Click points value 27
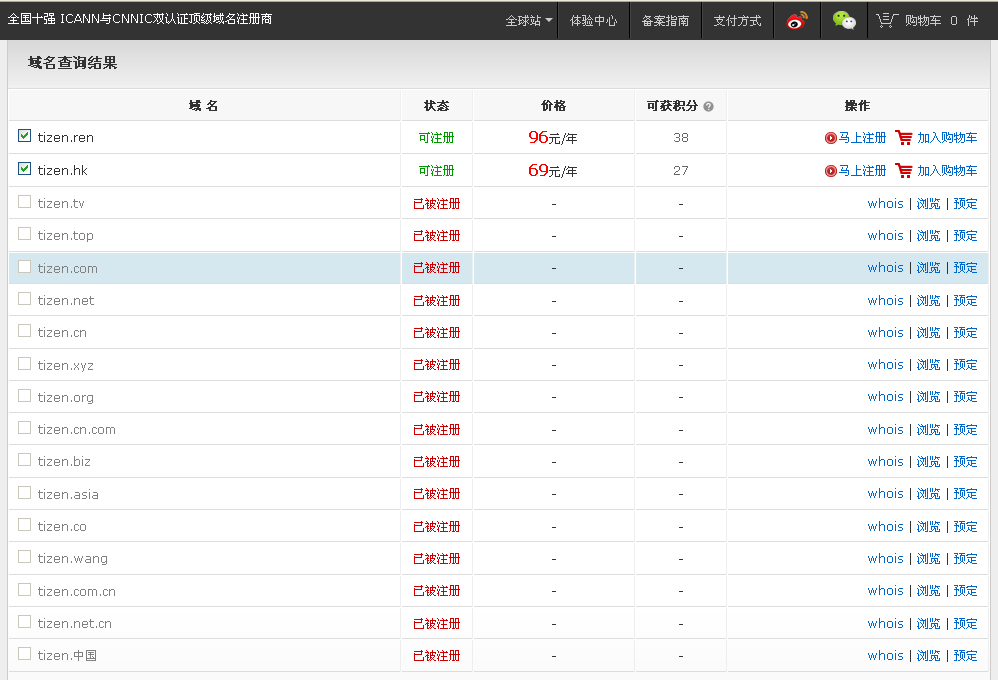The image size is (998, 680). pos(680,171)
